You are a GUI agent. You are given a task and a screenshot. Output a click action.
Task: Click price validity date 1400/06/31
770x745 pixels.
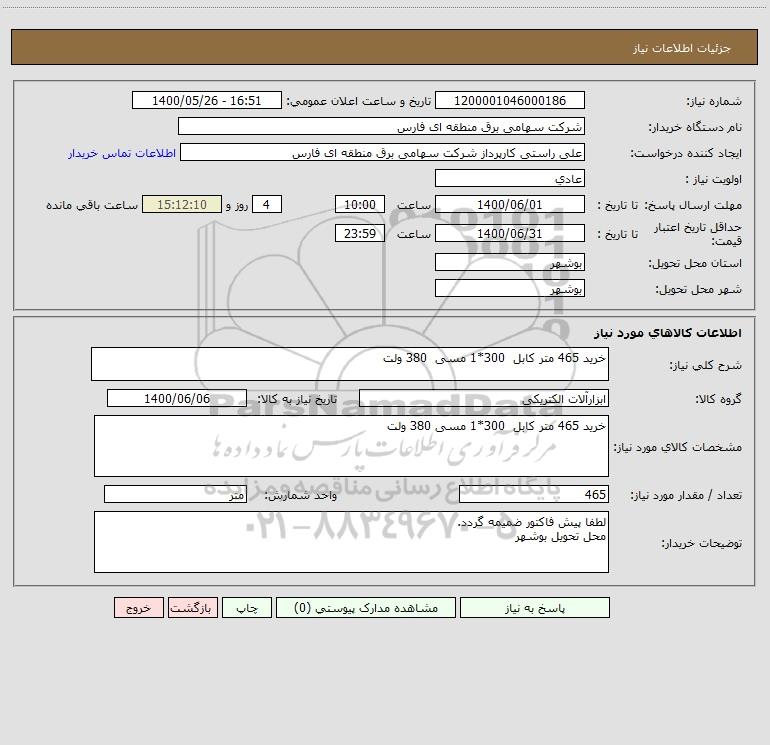click(x=510, y=233)
